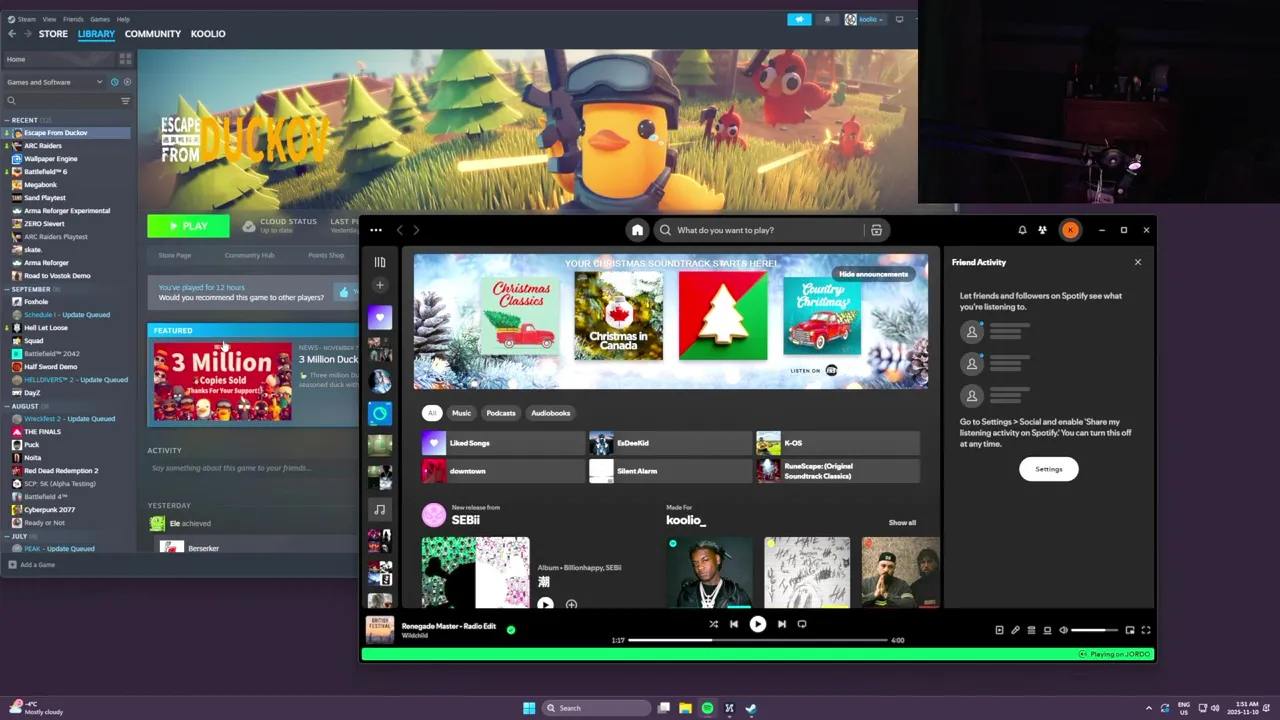Open Spotify profile avatar K
This screenshot has height=720, width=1280.
coord(1070,230)
